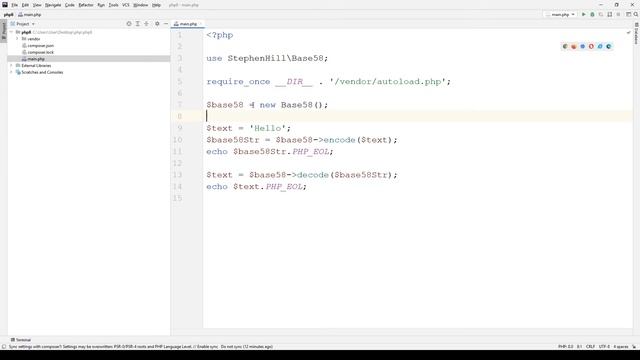Click the StephenHill\Base58 use statement
Viewport: 640px width, 360px height.
tap(267, 58)
